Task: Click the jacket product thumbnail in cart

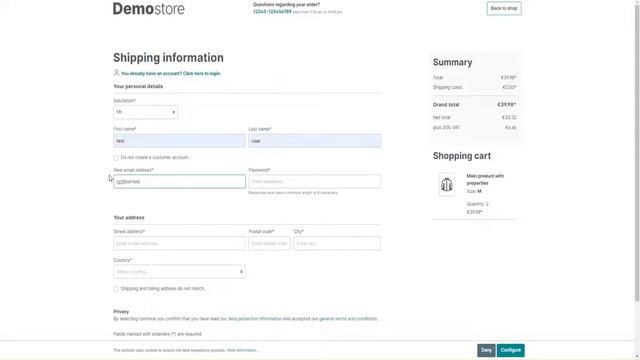Action: click(x=447, y=184)
